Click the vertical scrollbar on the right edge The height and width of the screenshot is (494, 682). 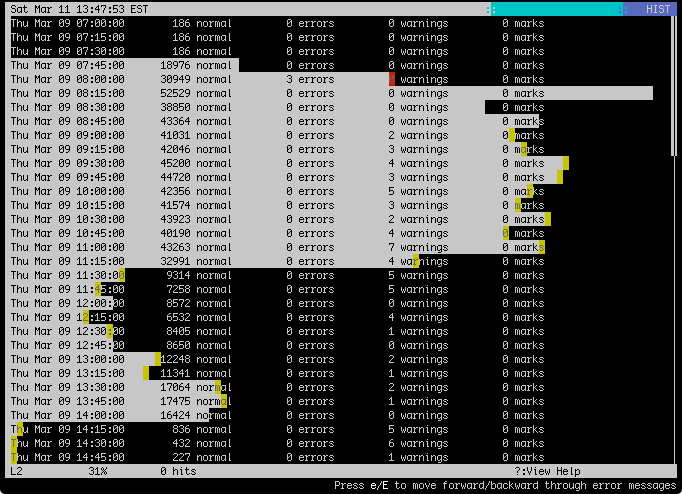(674, 80)
